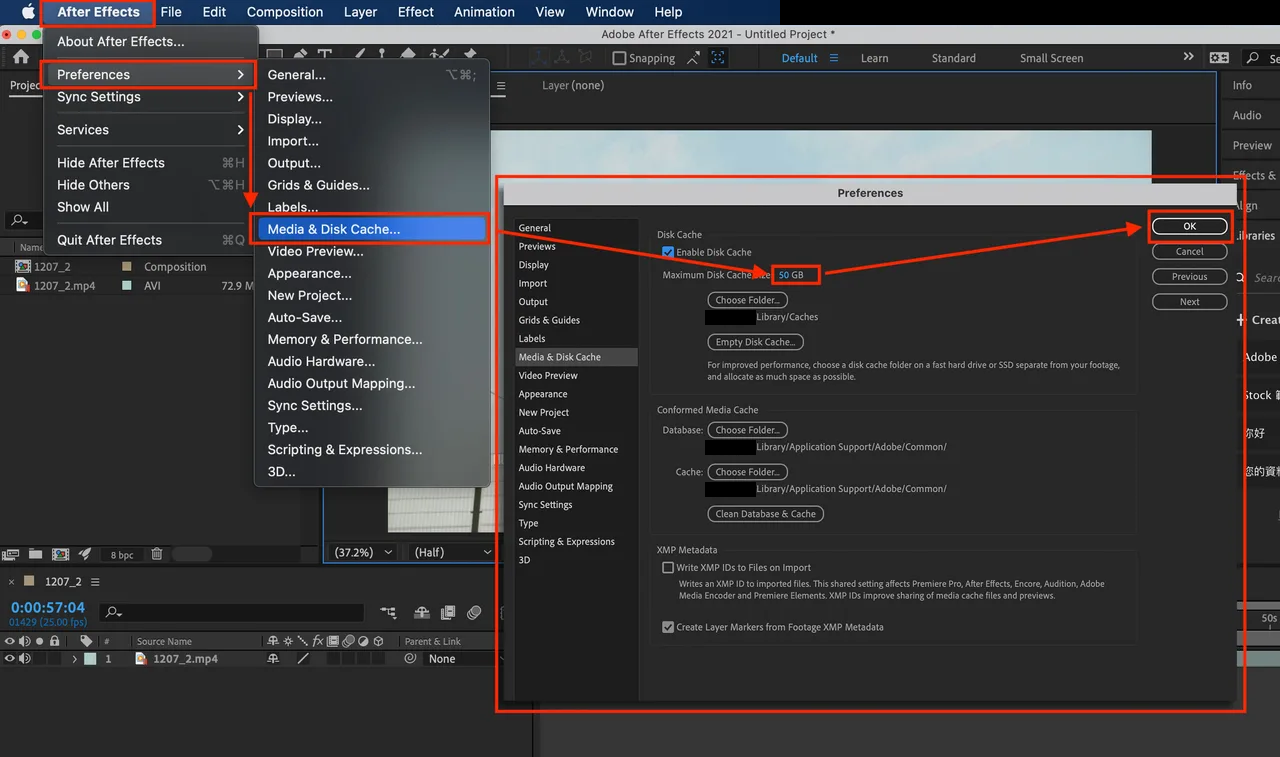Image resolution: width=1280 pixels, height=757 pixels.
Task: Toggle the motion blur icon in timeline
Action: point(474,612)
